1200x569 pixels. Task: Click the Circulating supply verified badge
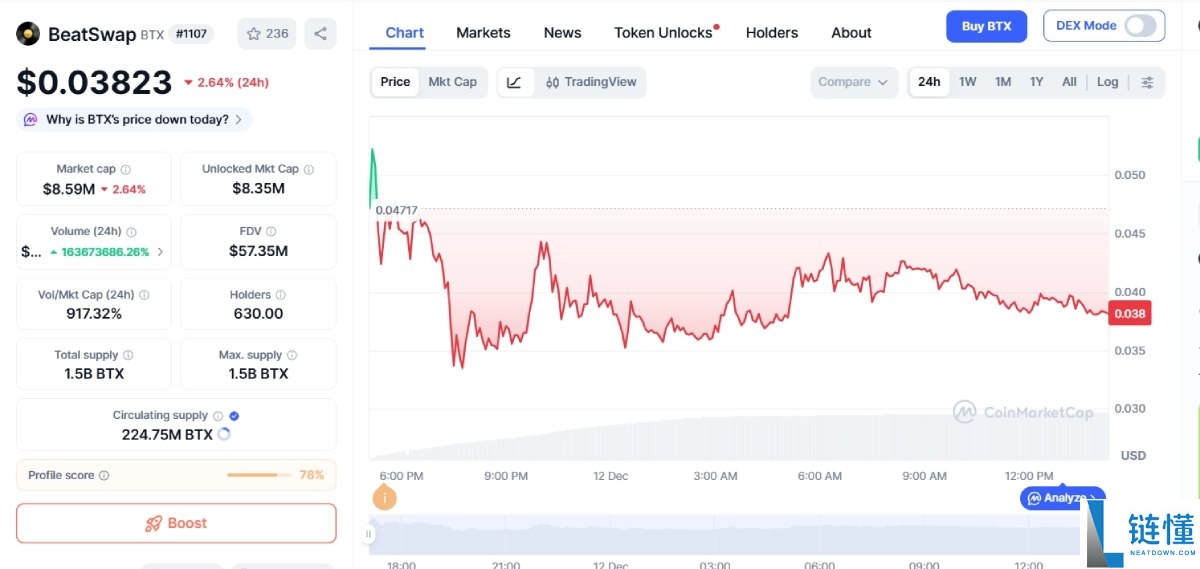click(234, 416)
